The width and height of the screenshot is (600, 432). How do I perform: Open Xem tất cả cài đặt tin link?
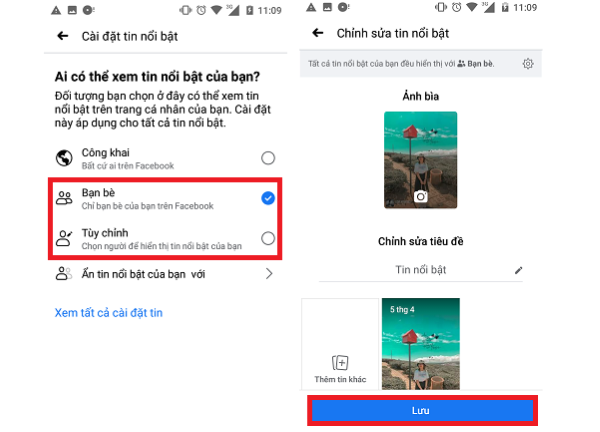click(109, 313)
